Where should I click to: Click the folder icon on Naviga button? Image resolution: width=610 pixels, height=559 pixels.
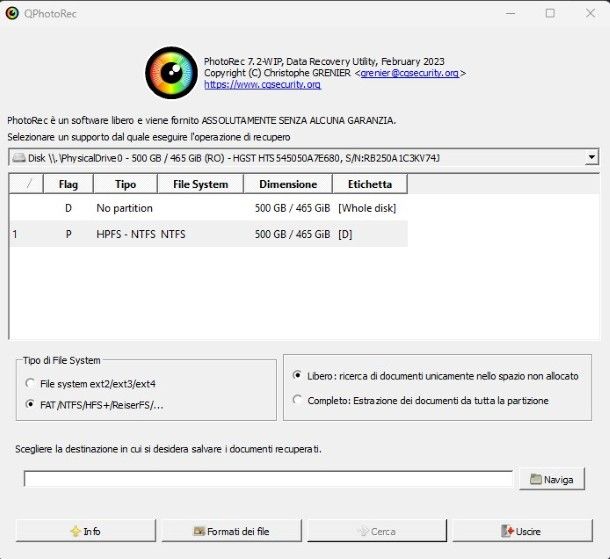[x=535, y=480]
